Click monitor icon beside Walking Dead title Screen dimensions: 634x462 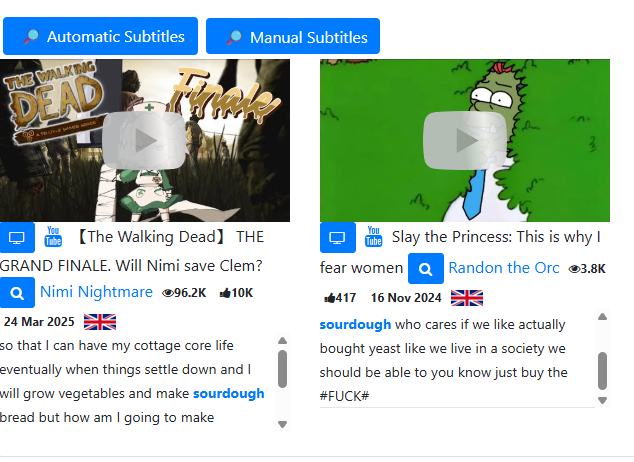pos(17,237)
